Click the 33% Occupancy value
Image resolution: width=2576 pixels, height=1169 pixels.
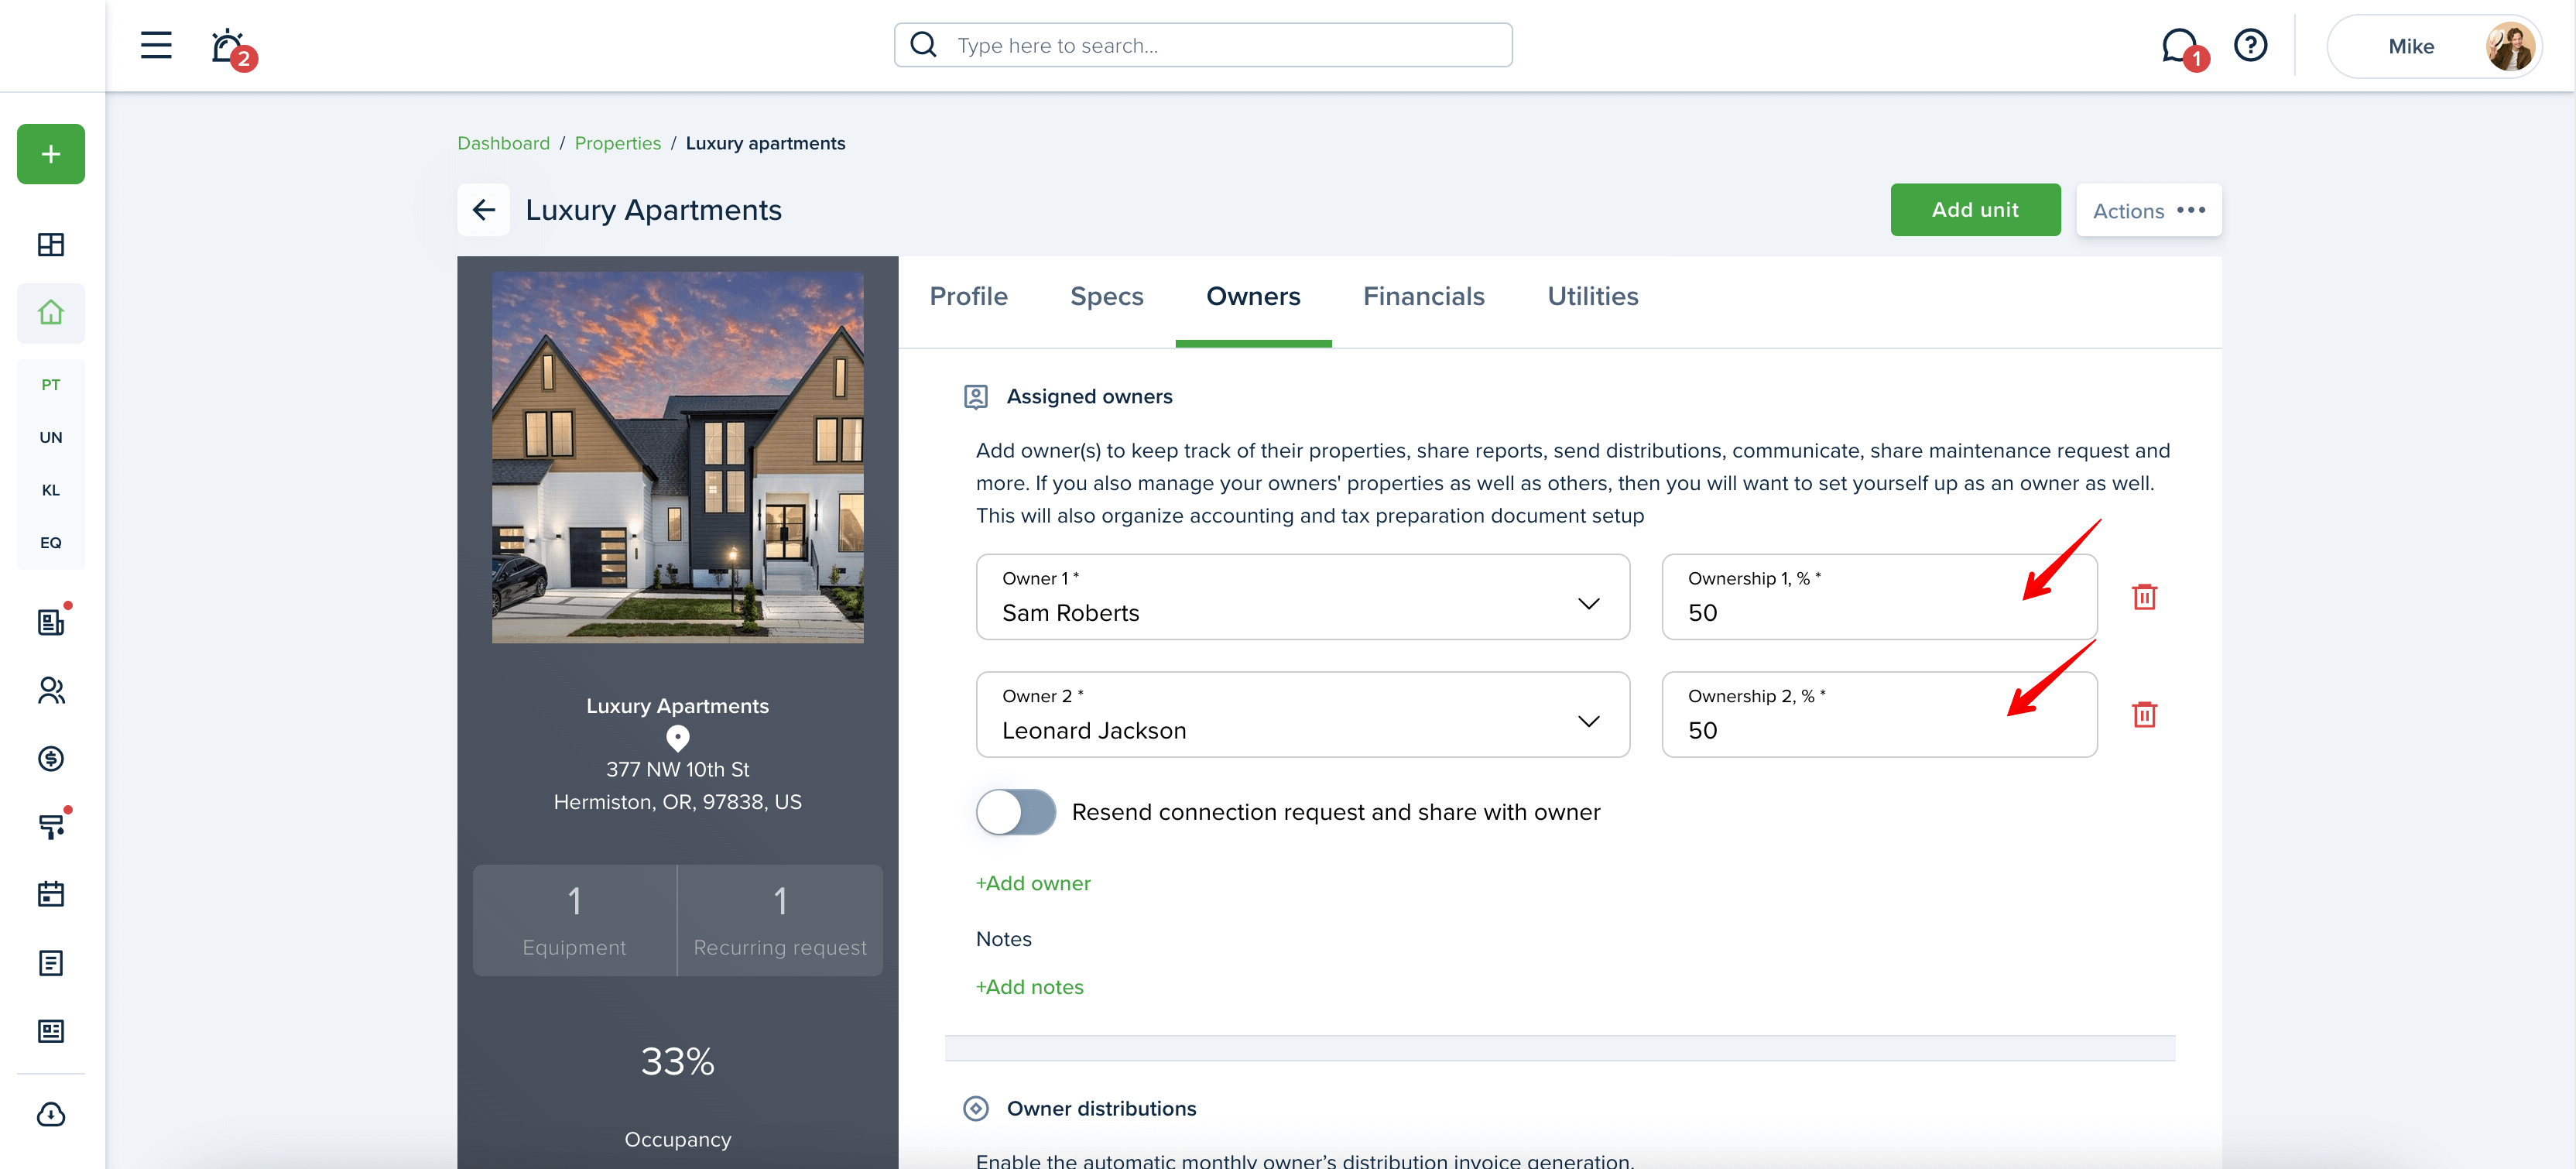pyautogui.click(x=677, y=1062)
